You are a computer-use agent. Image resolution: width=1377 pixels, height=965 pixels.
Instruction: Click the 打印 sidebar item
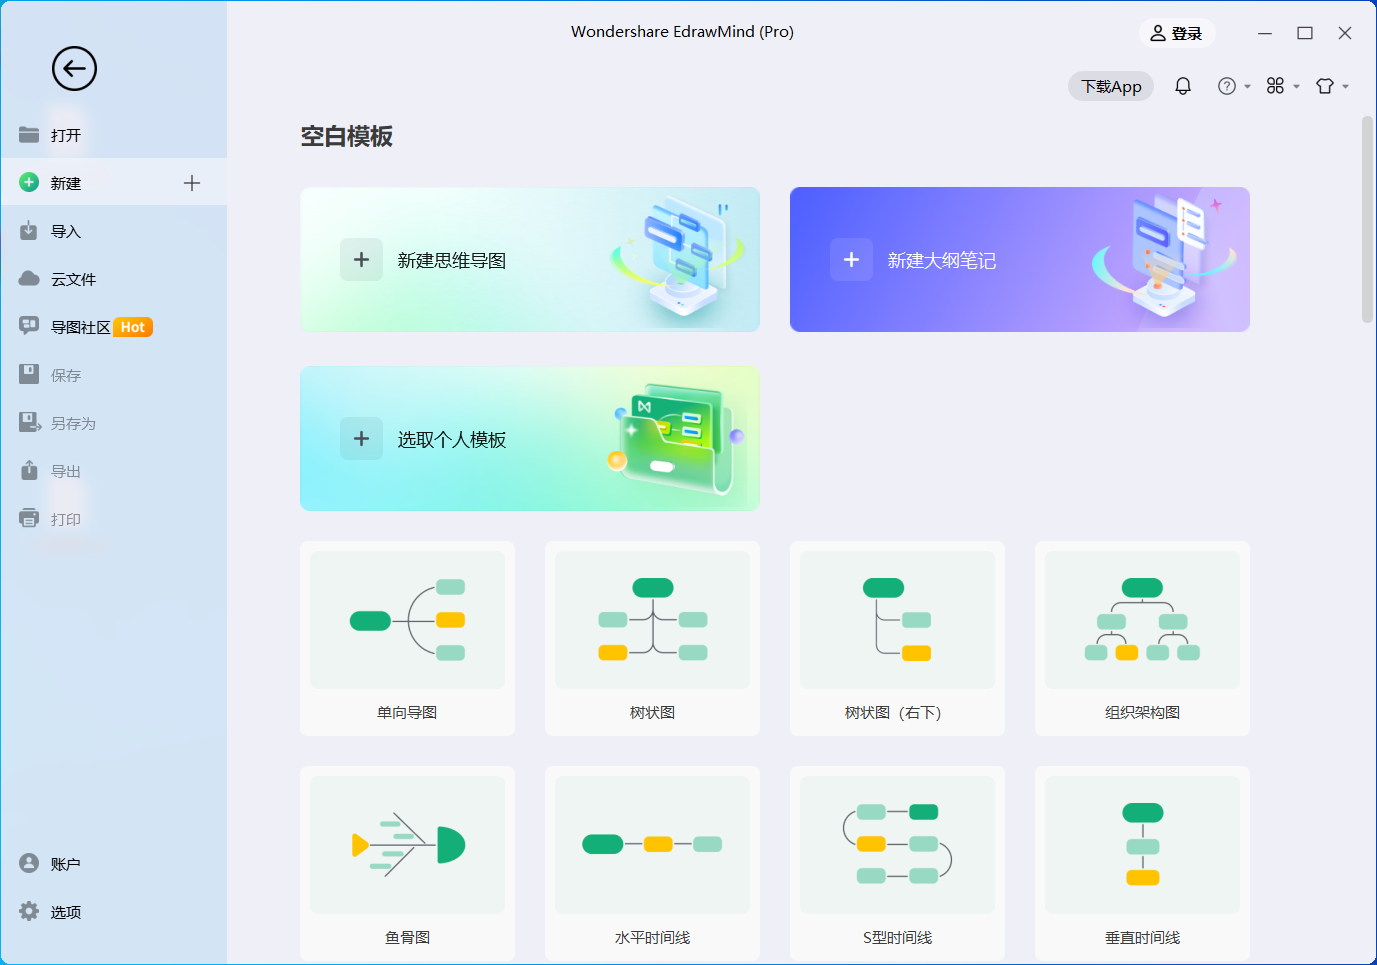coord(114,519)
